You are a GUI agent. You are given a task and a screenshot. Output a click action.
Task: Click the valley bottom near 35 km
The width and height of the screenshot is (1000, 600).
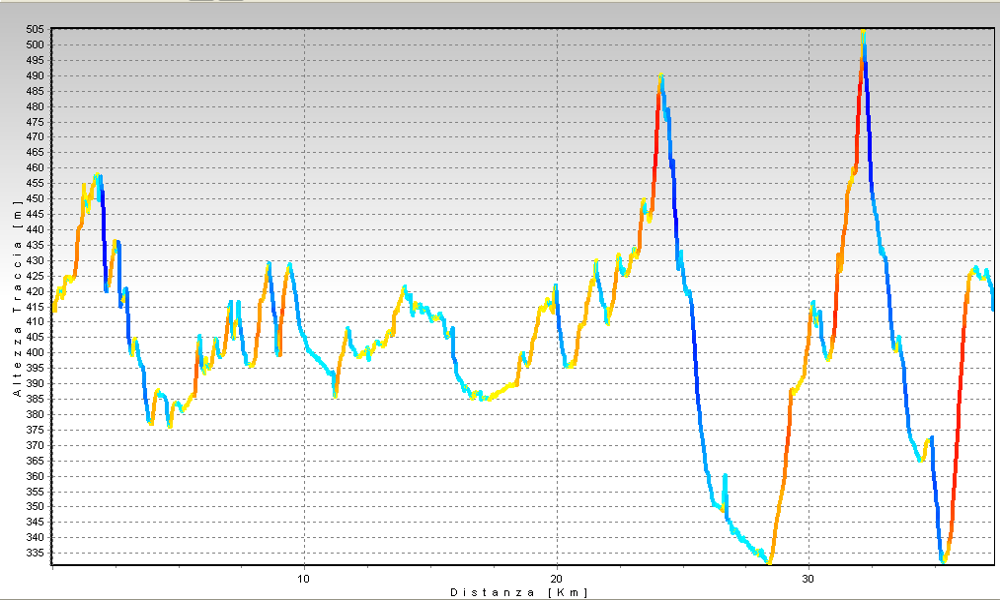click(x=942, y=561)
